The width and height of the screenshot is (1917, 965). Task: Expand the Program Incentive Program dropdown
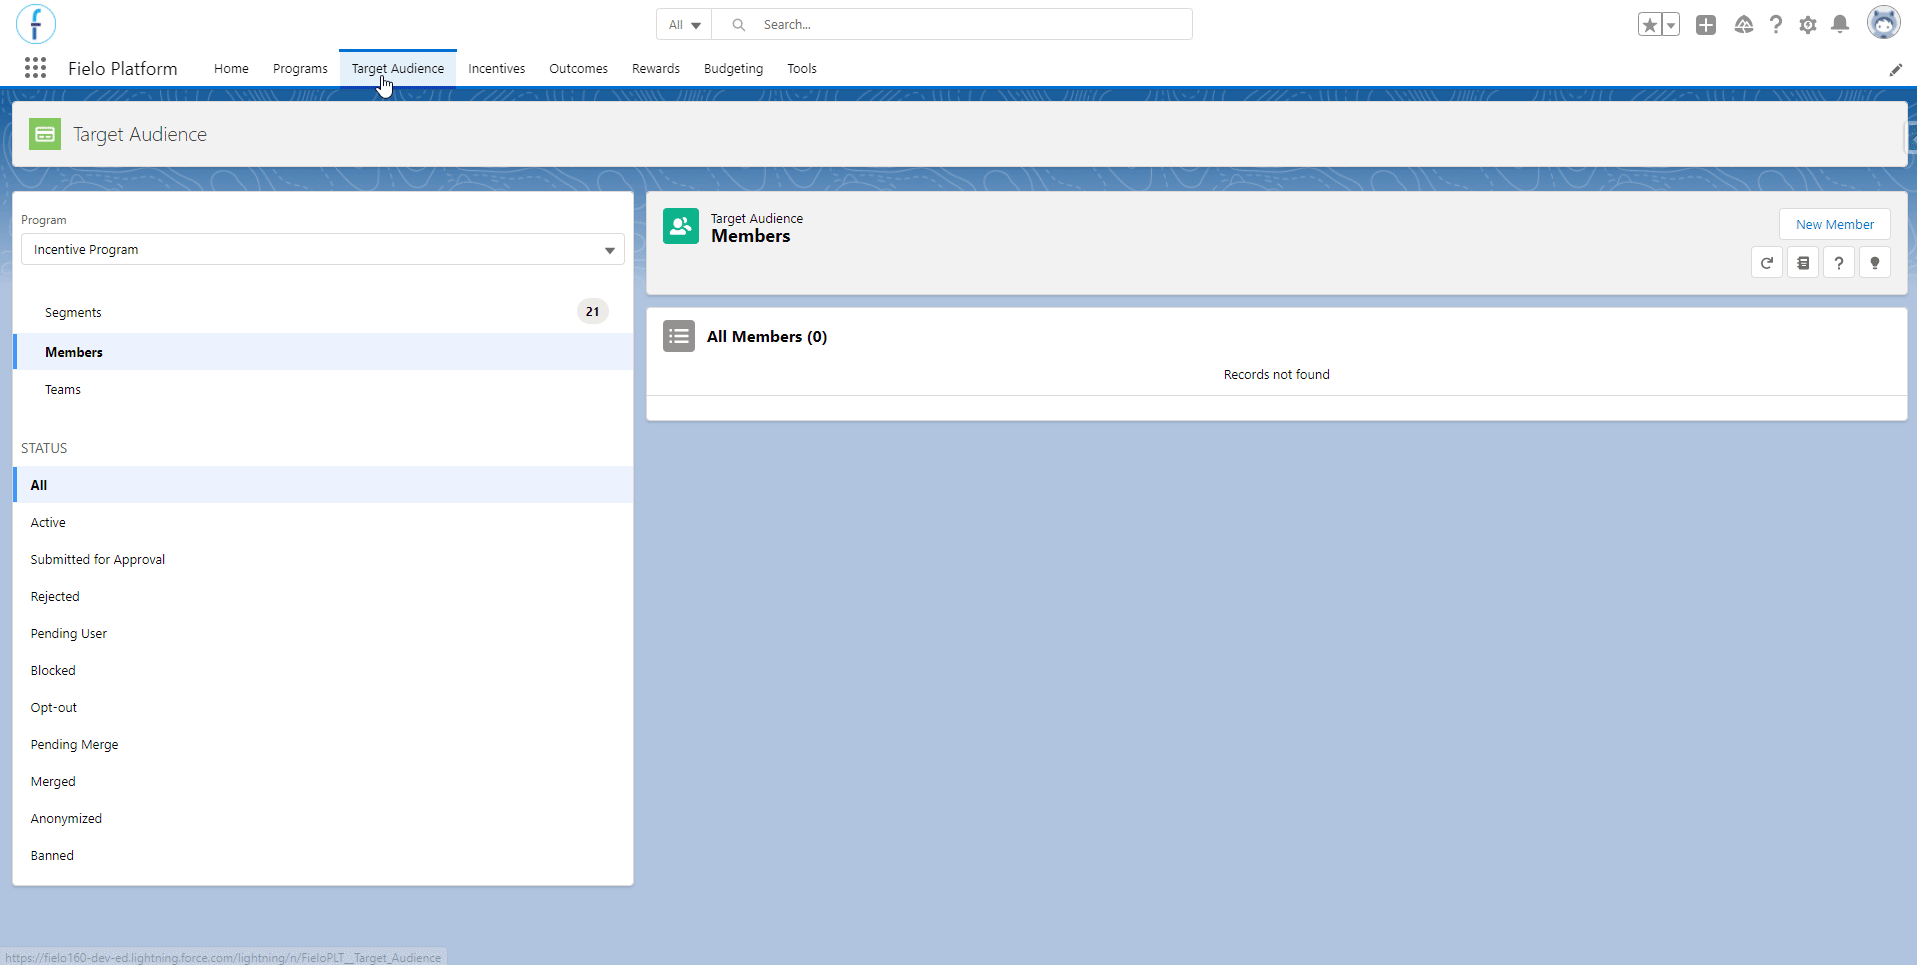[x=323, y=249]
